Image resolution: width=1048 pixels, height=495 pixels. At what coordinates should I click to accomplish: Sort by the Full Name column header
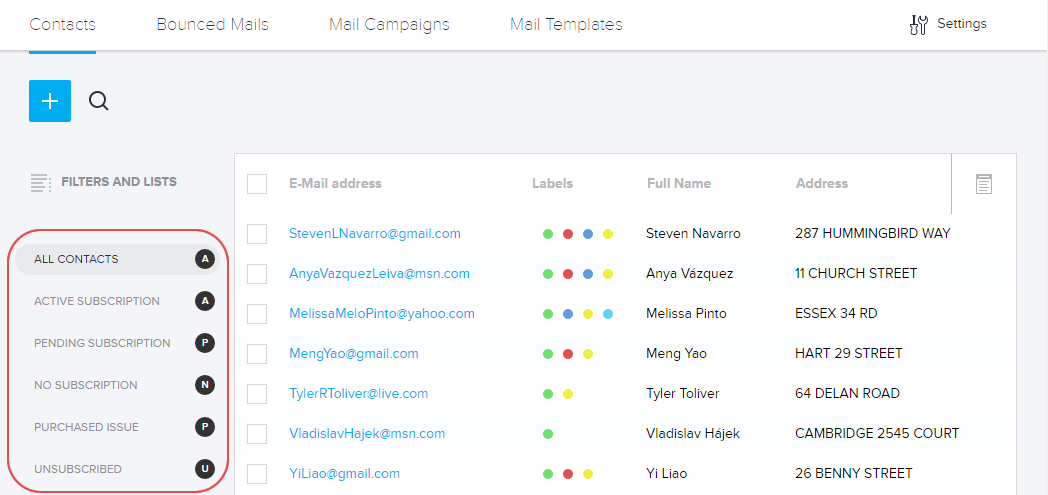coord(679,183)
